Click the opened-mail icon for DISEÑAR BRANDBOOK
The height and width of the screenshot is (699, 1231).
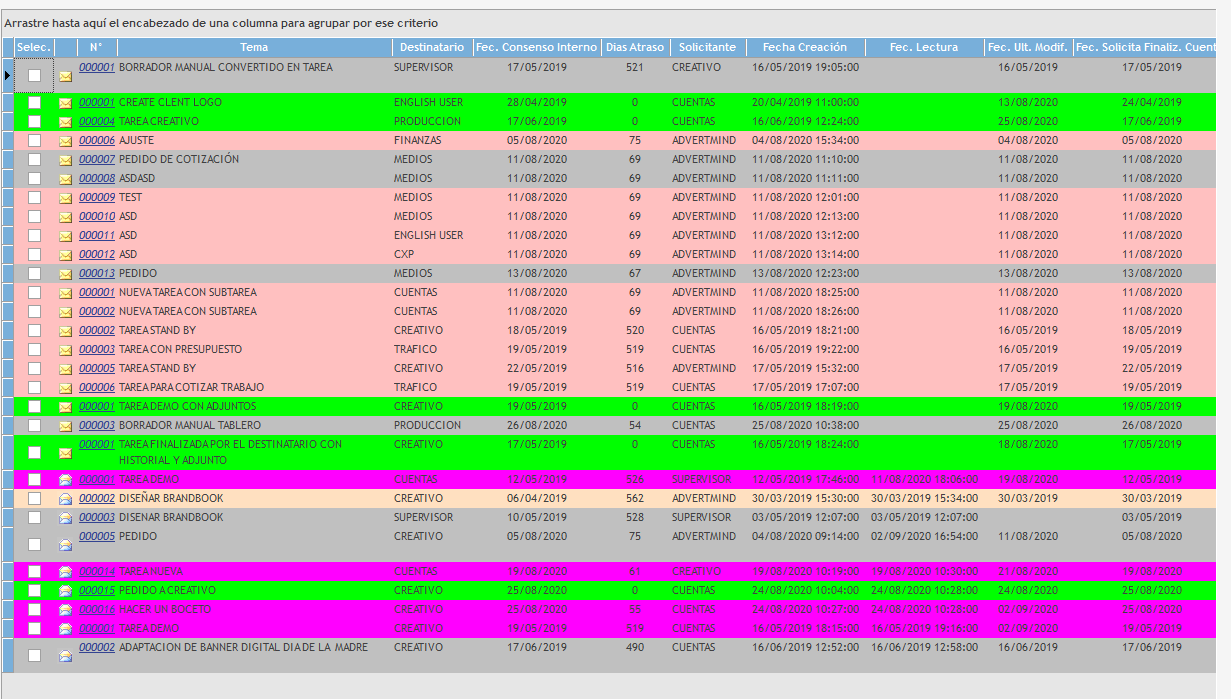point(66,499)
